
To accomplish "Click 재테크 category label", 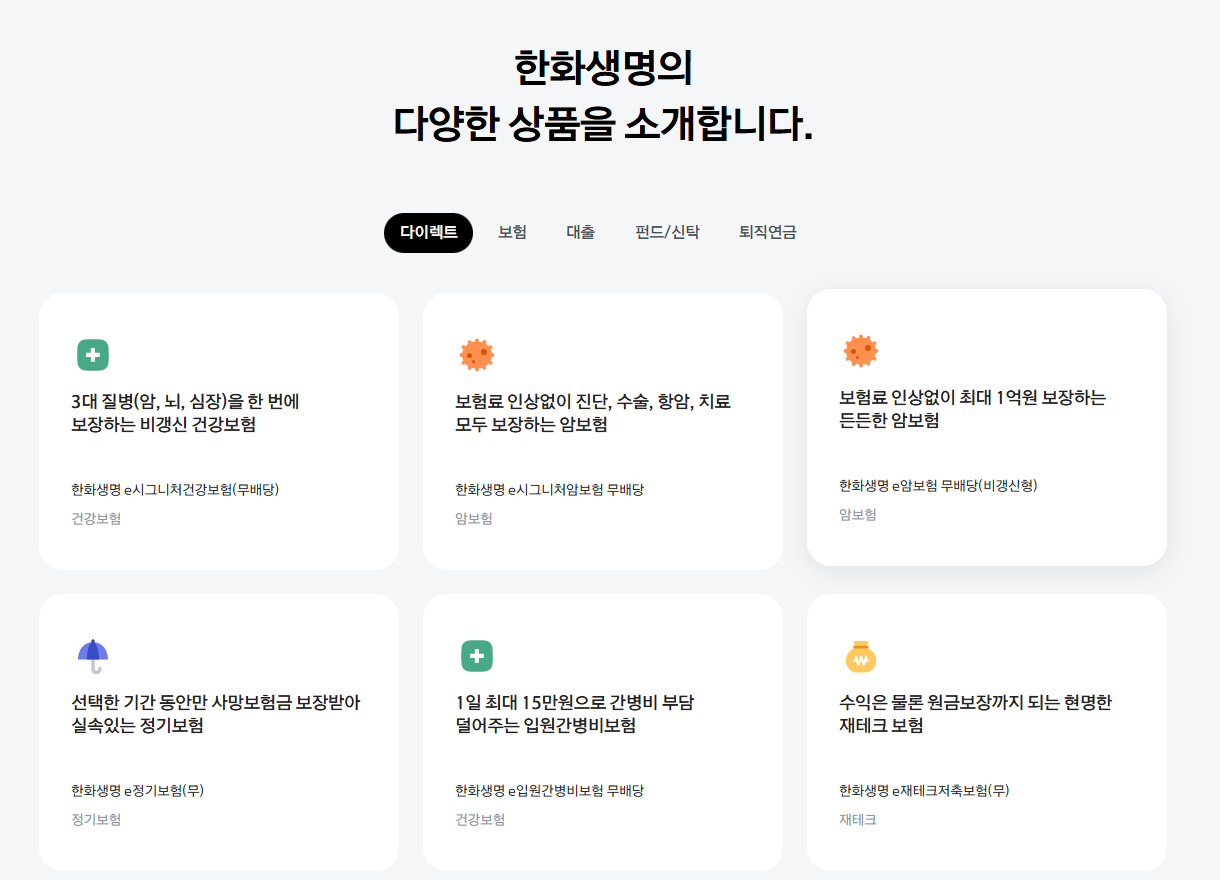I will coord(858,820).
